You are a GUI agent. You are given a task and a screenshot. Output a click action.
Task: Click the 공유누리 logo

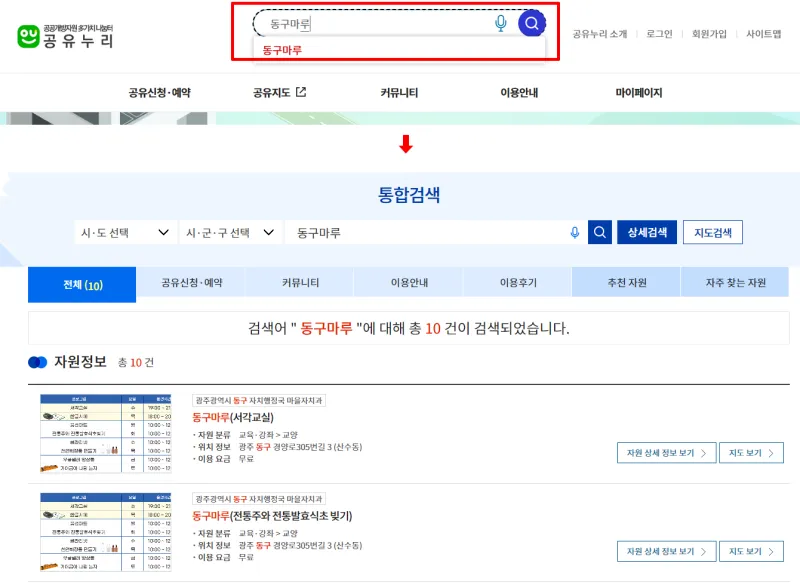66,36
